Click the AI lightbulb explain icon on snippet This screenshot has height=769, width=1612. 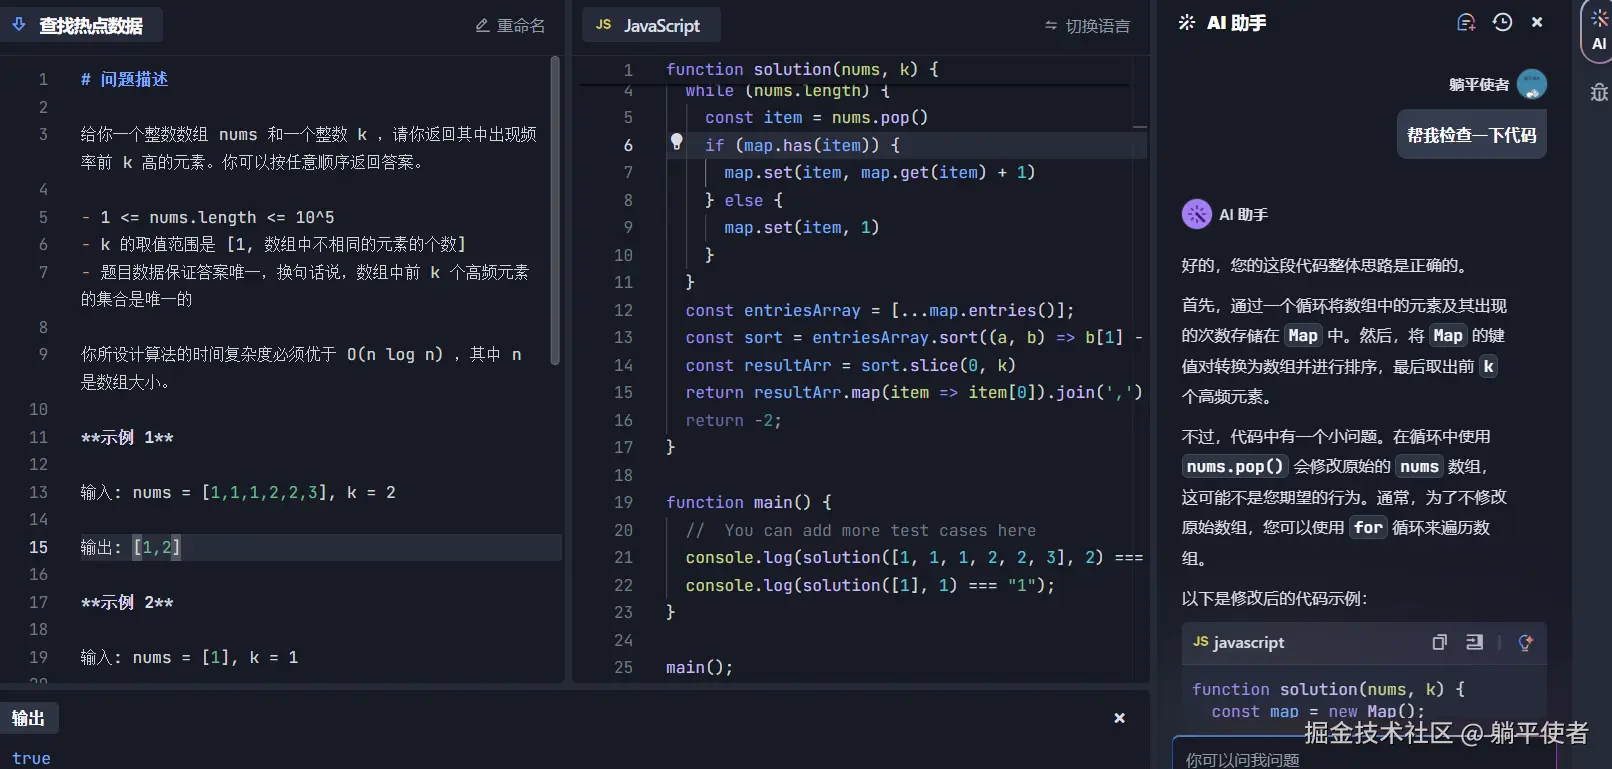tap(1525, 642)
